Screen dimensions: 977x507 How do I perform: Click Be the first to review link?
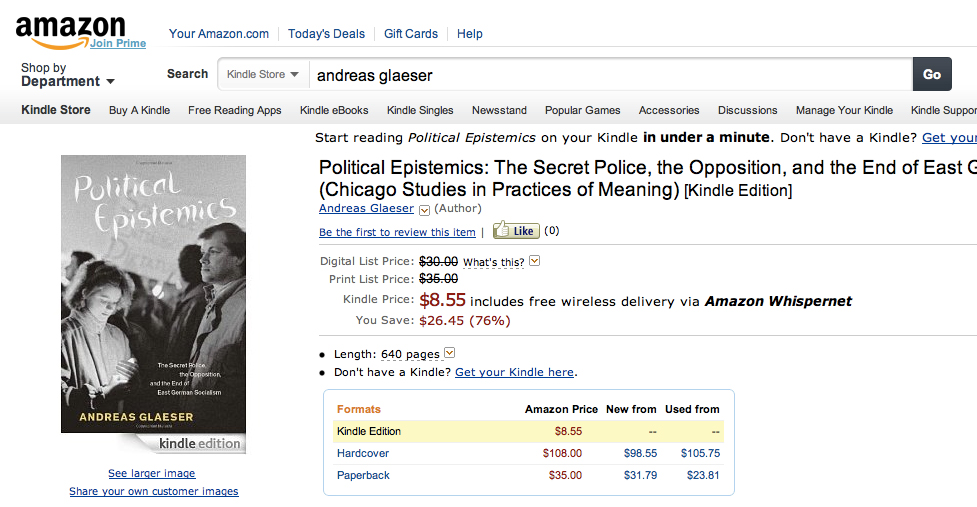point(397,232)
